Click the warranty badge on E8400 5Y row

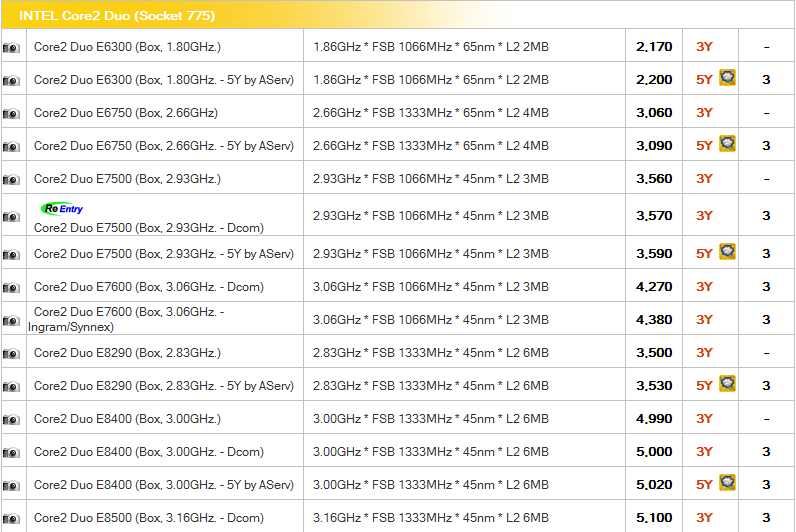(x=728, y=484)
